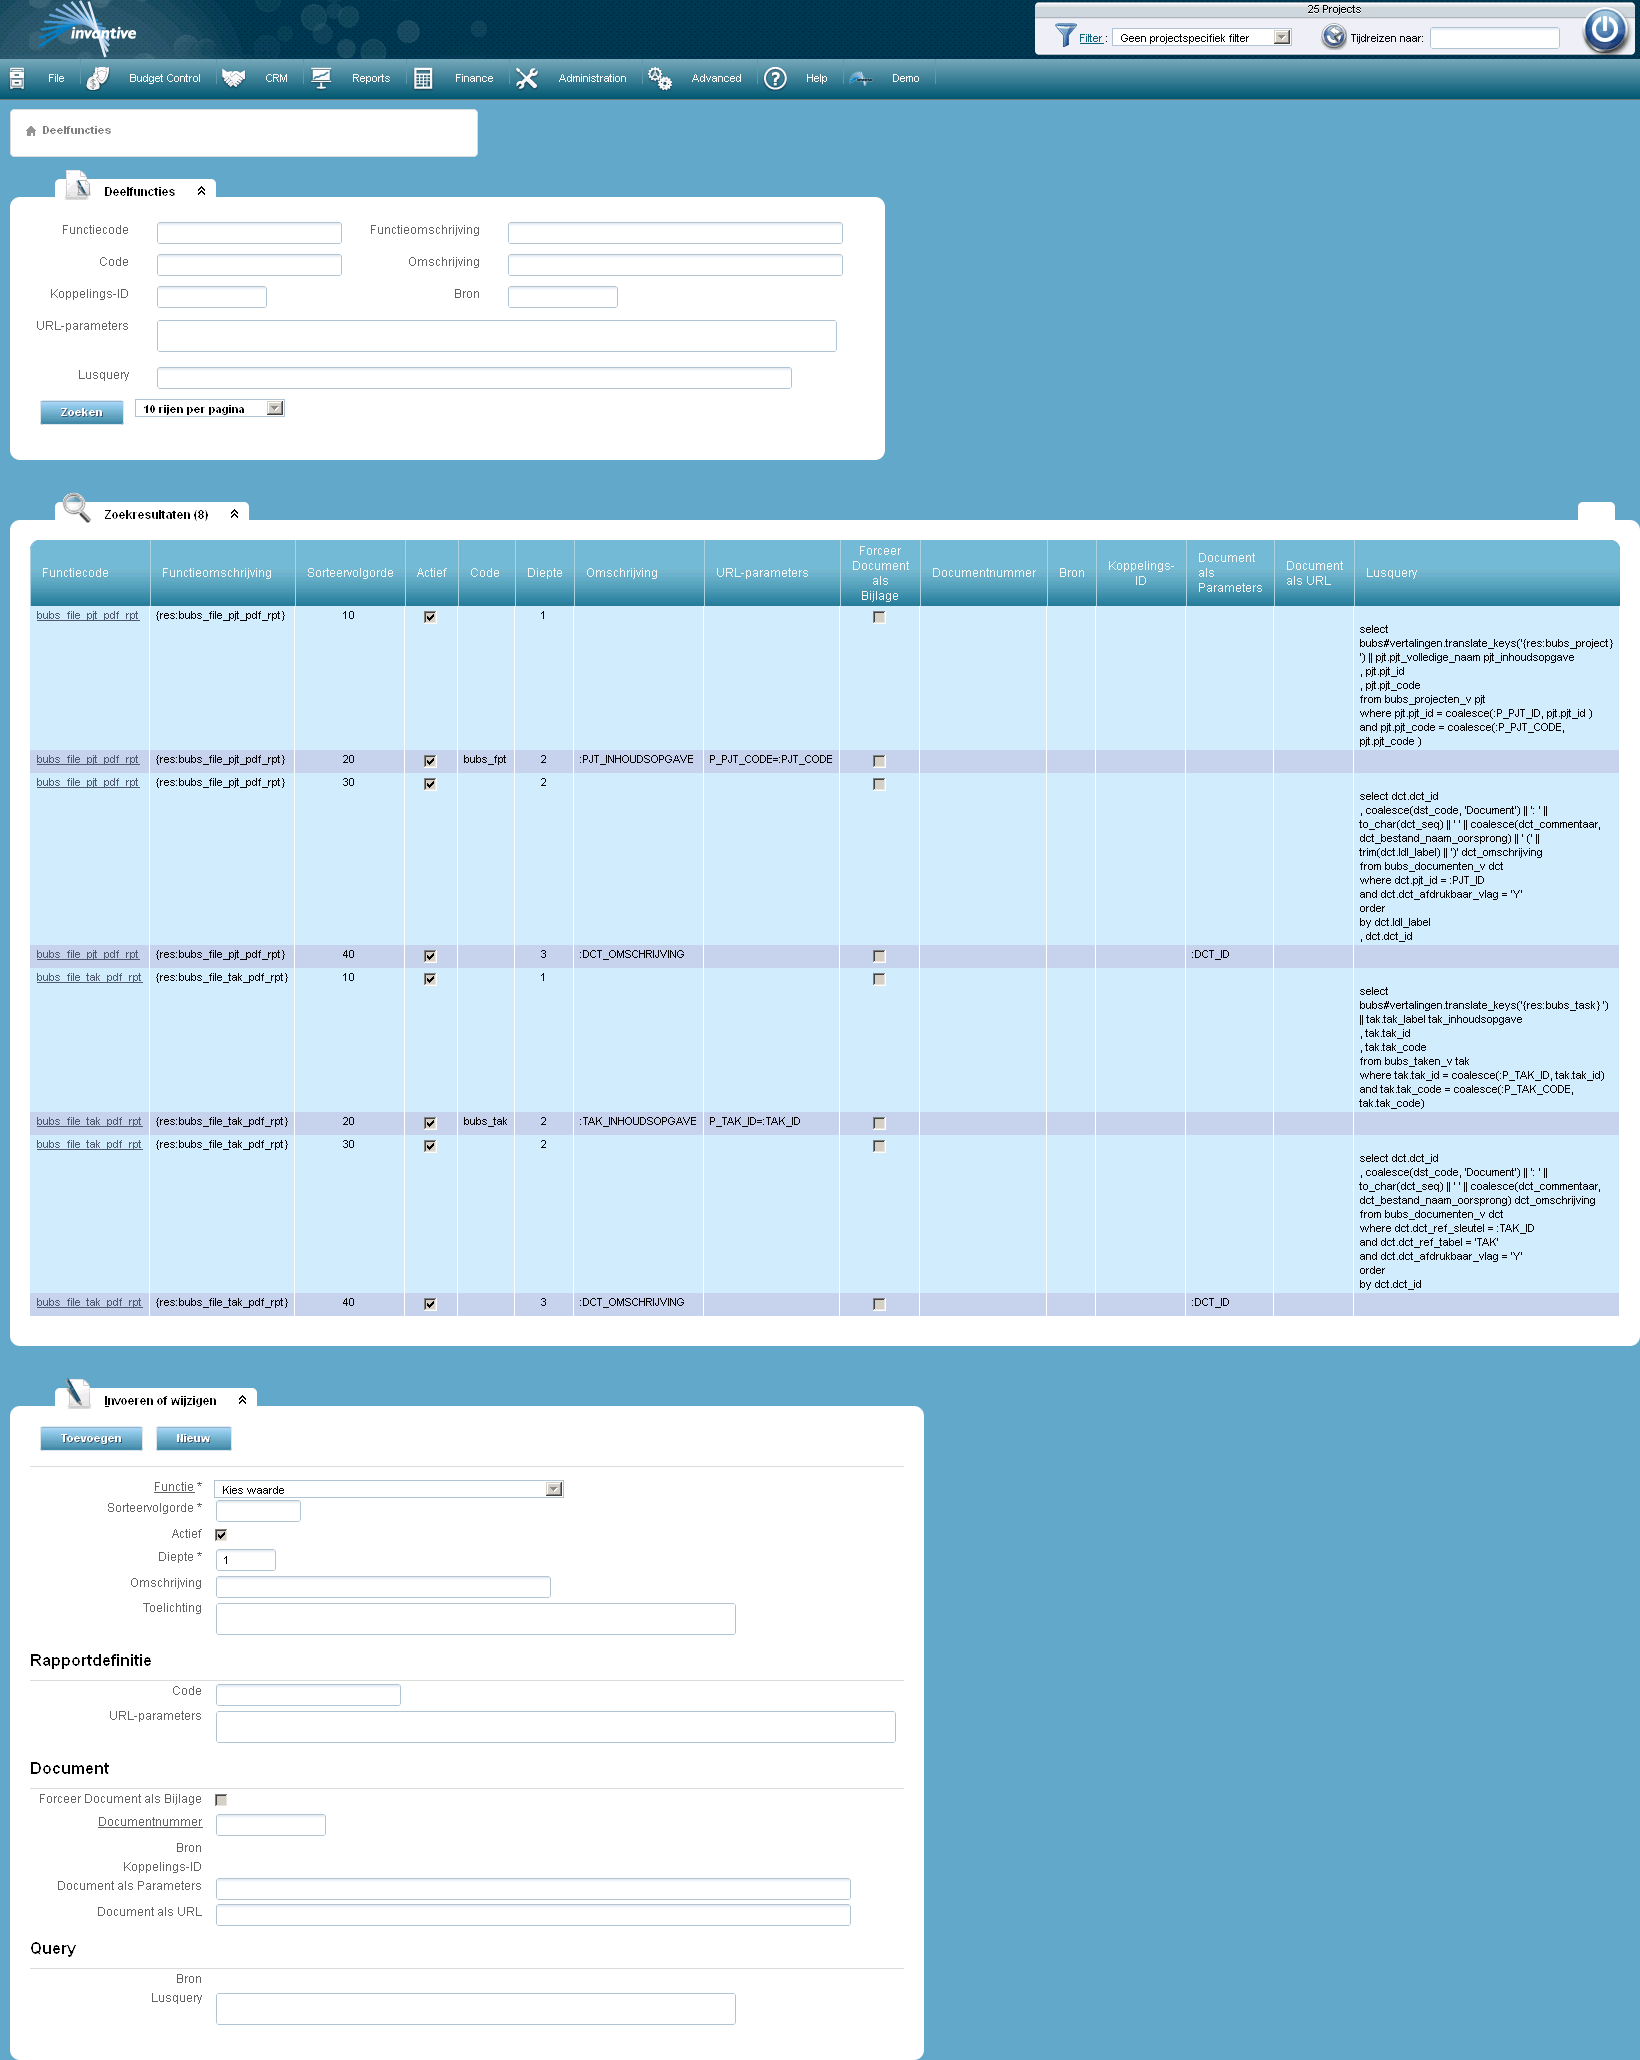This screenshot has height=2060, width=1640.
Task: Click the Diepte input field
Action: (246, 1560)
